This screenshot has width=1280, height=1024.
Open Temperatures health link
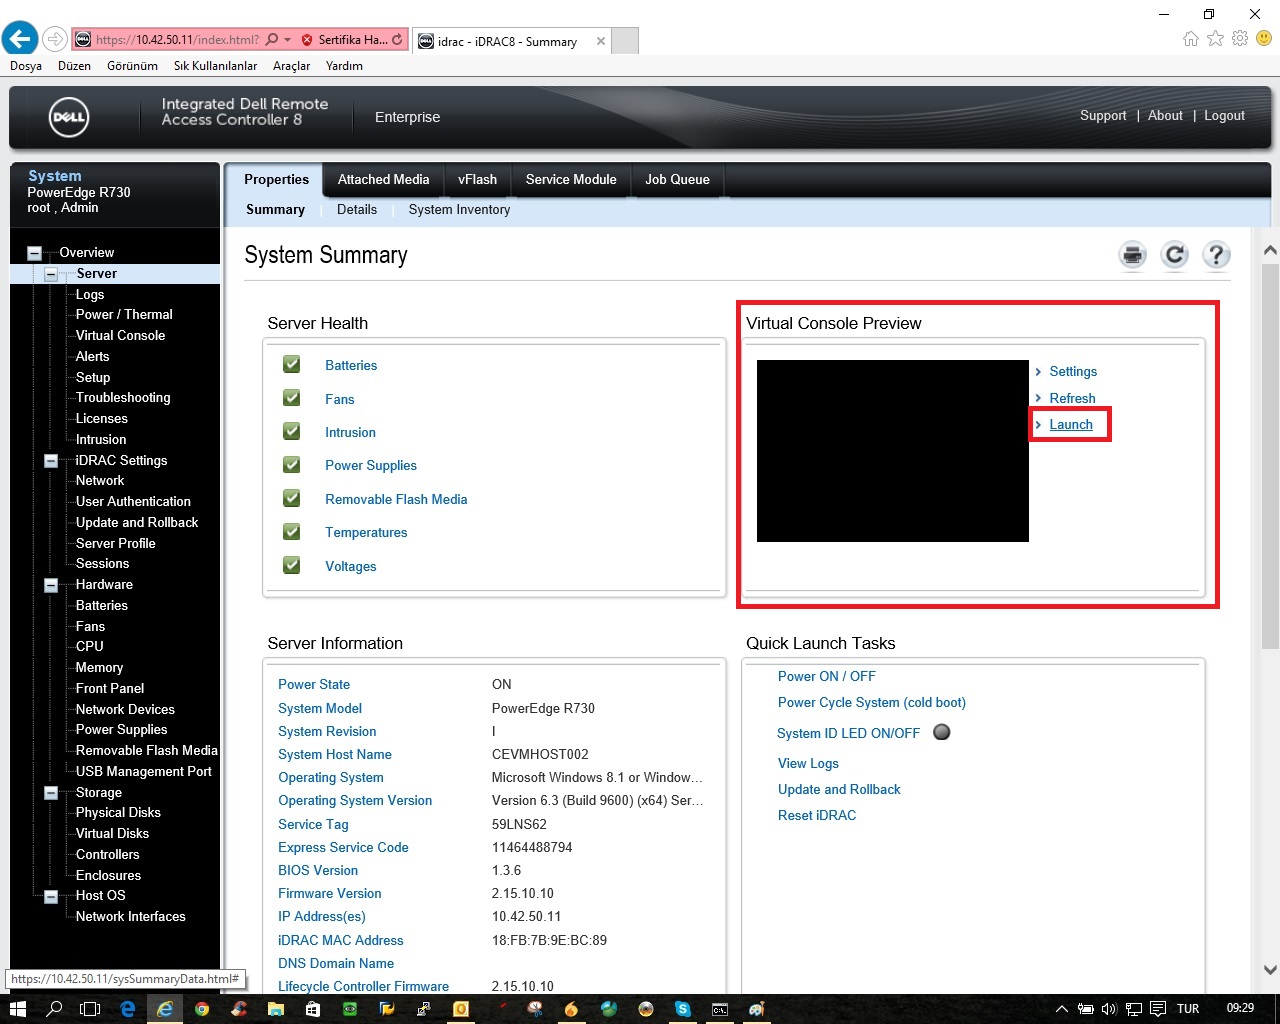point(366,533)
